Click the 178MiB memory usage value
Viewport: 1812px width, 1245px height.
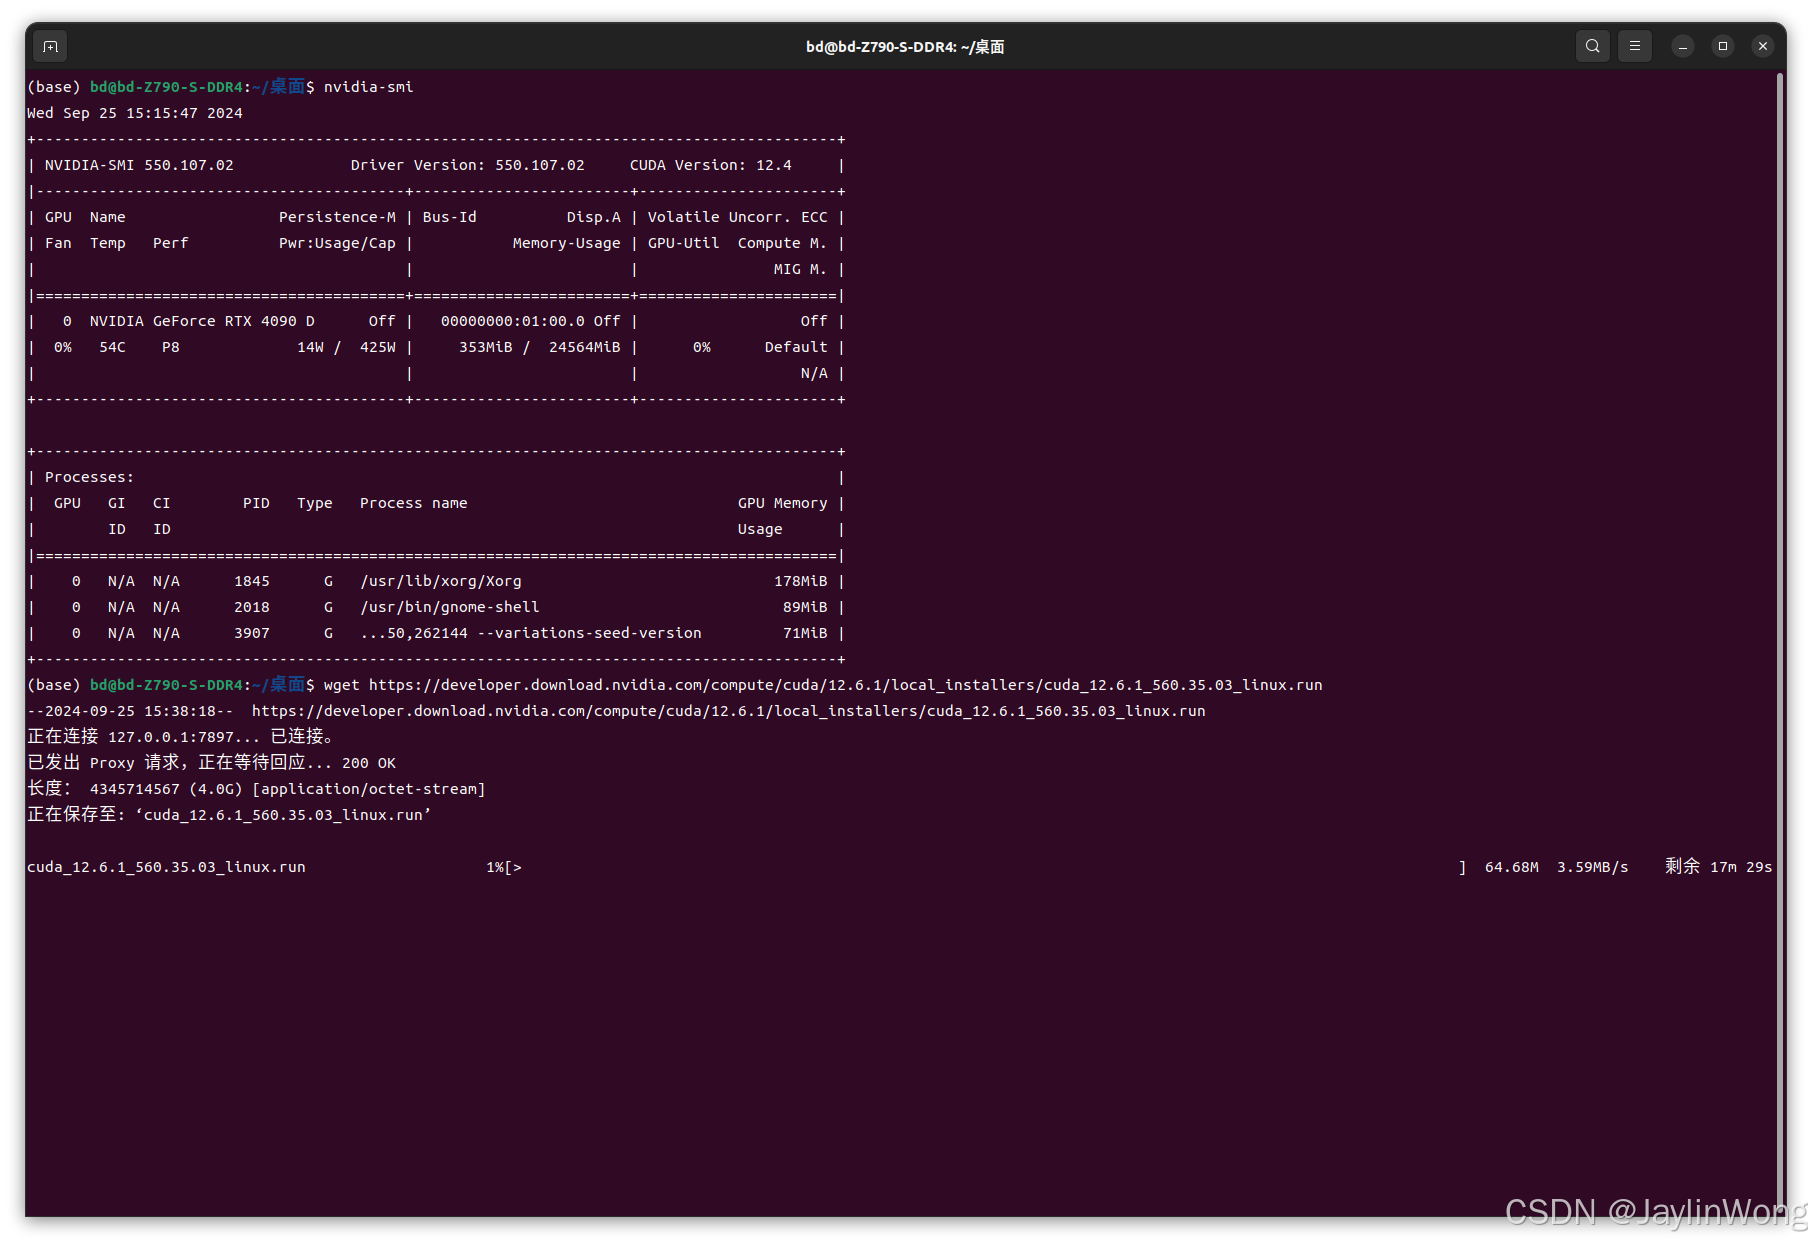tap(800, 581)
